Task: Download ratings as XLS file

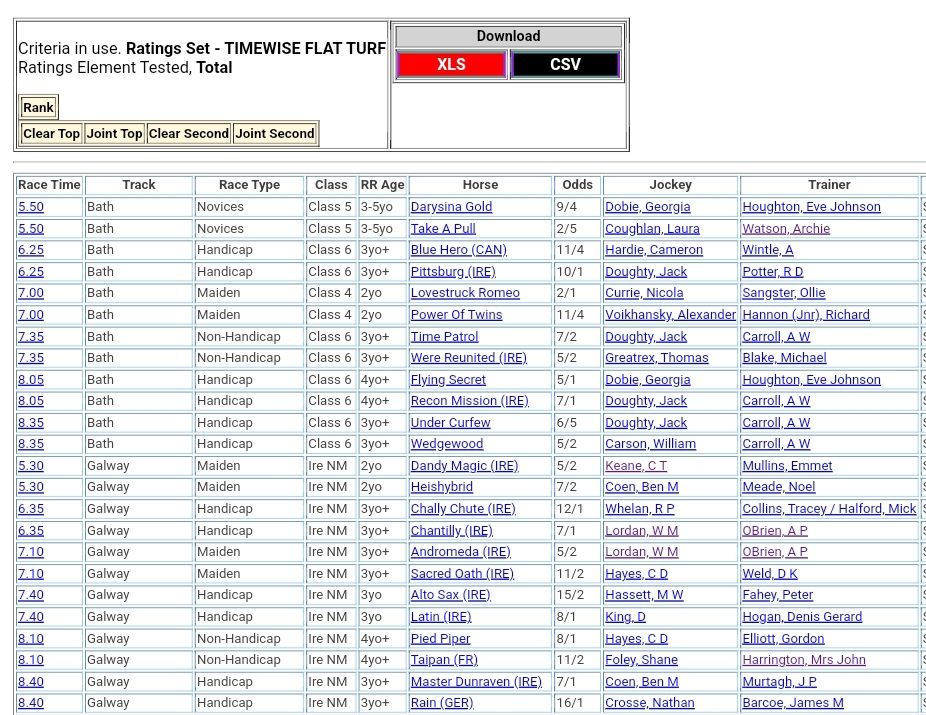Action: 451,64
